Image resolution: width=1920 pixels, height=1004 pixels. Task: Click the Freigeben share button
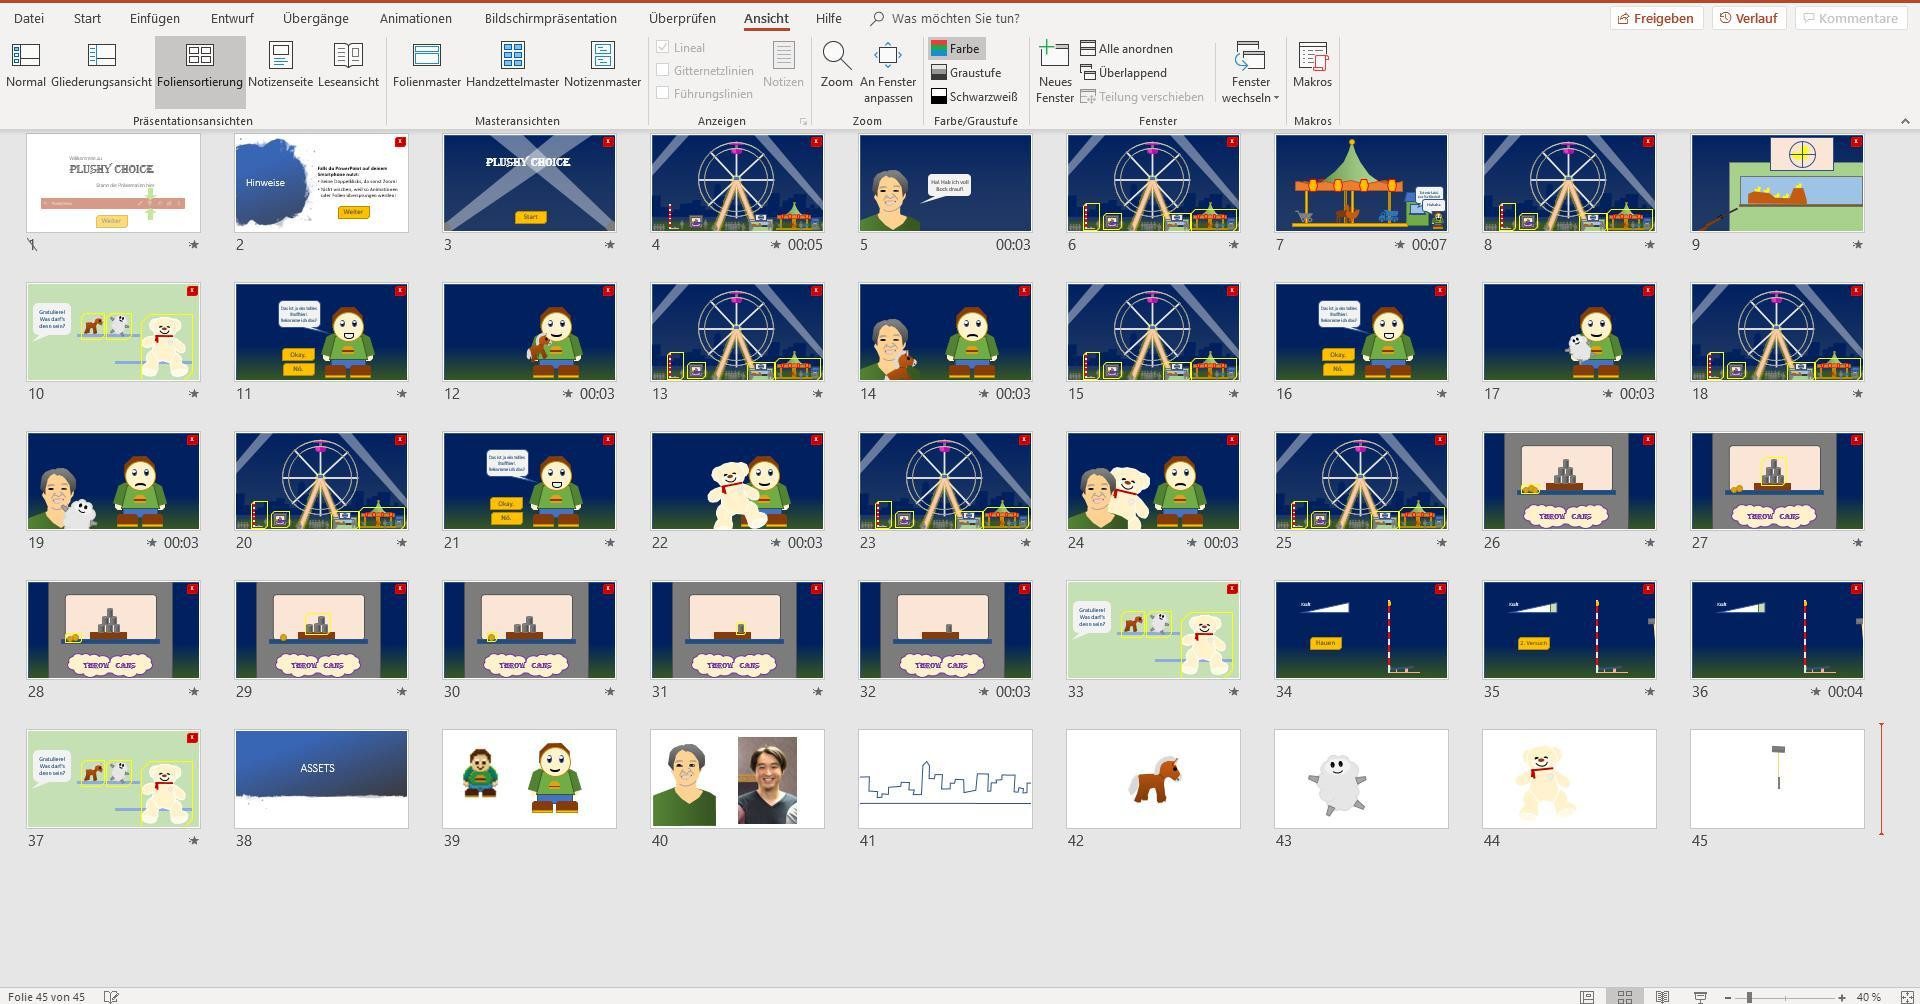(x=1656, y=18)
